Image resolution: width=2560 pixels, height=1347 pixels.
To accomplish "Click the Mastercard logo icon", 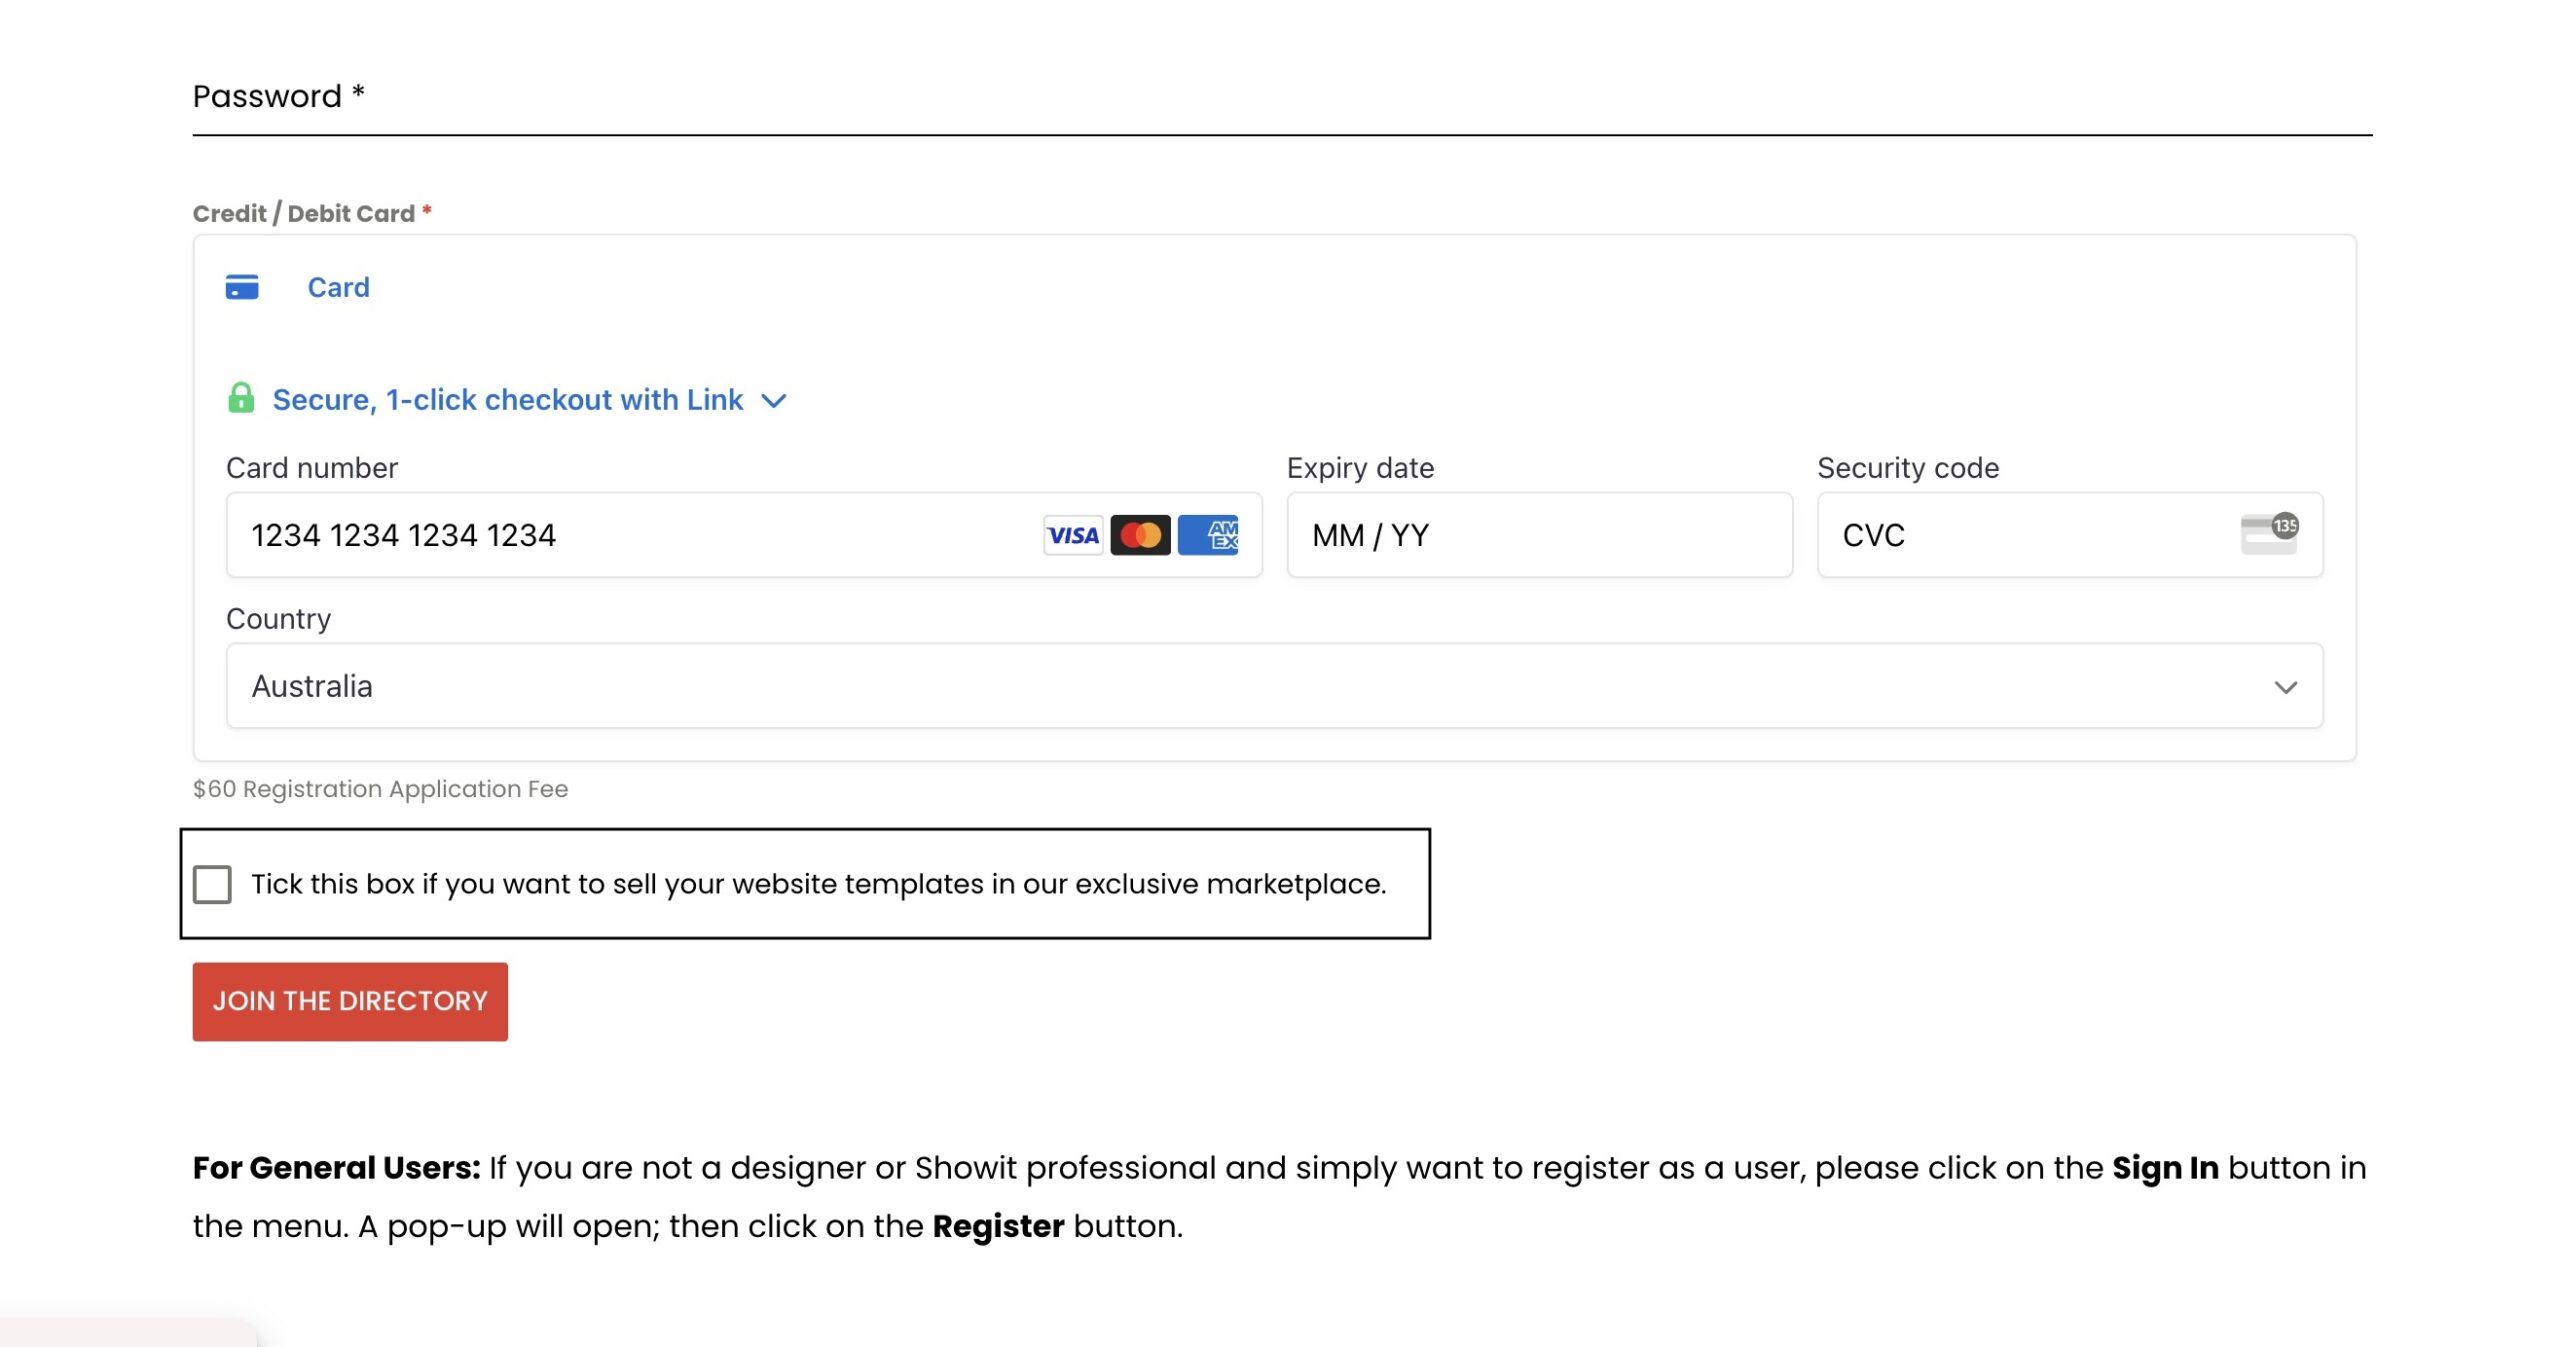I will 1140,535.
